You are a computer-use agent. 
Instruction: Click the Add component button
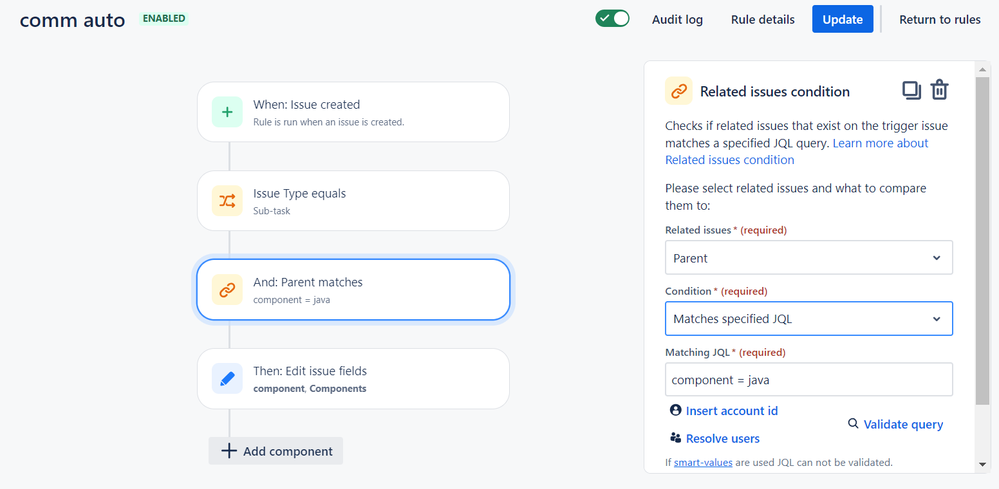click(276, 451)
